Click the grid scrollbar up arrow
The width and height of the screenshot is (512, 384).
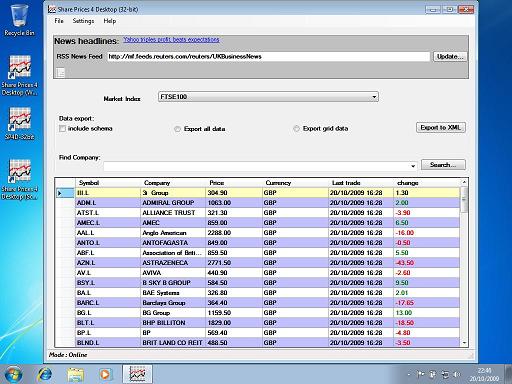(464, 183)
